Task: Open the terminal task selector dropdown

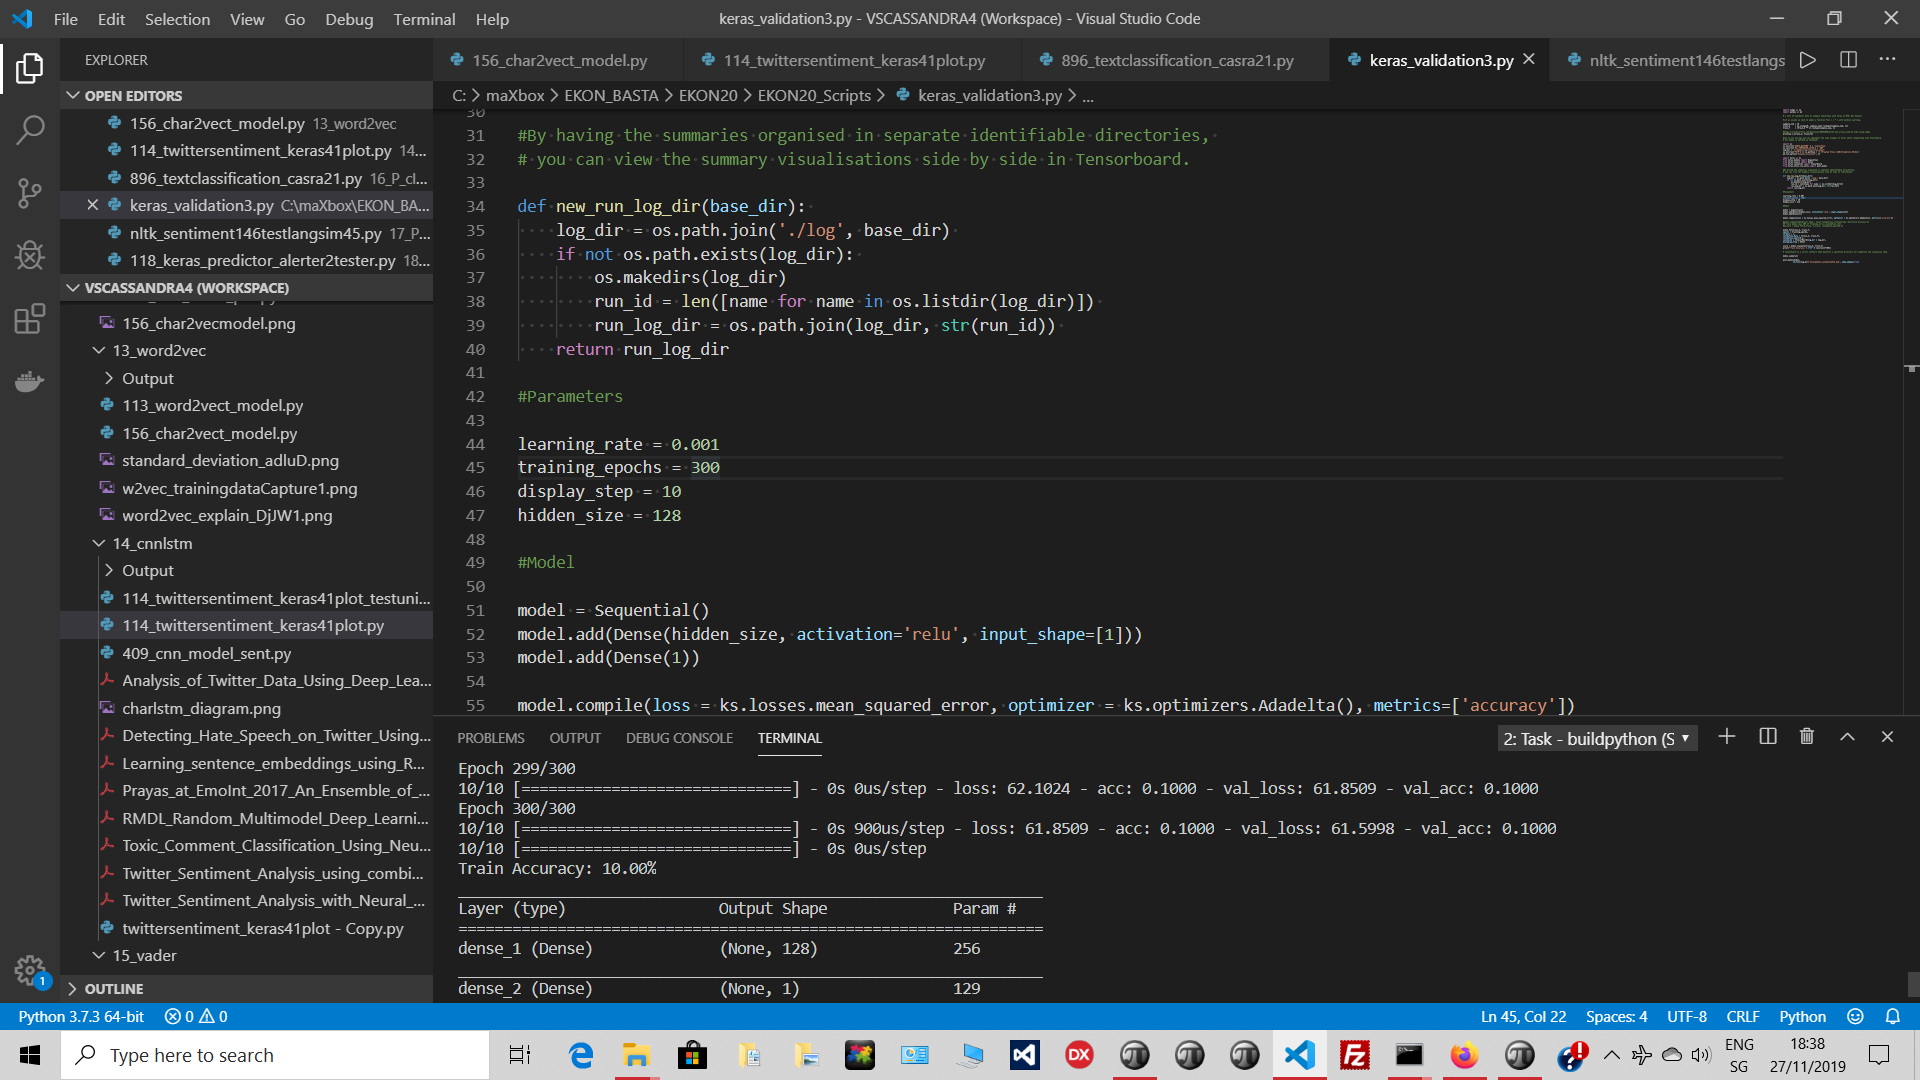Action: tap(1597, 738)
